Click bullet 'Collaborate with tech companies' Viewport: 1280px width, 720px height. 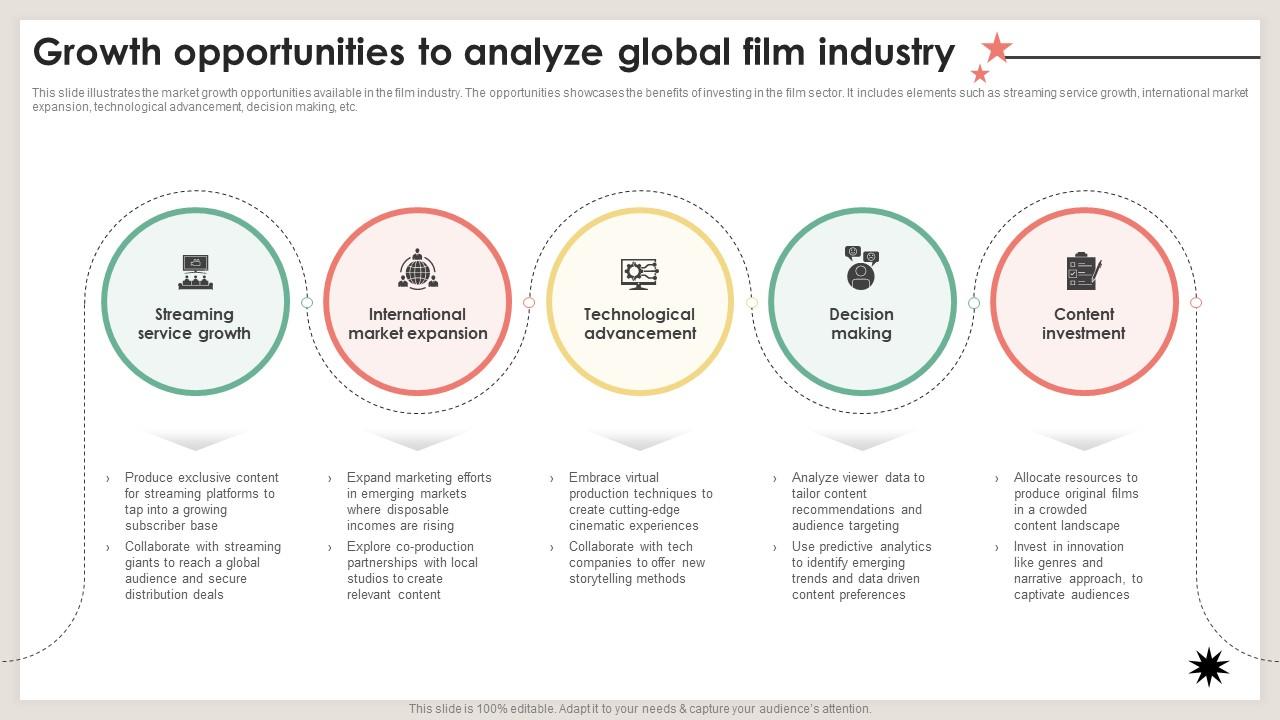point(637,563)
